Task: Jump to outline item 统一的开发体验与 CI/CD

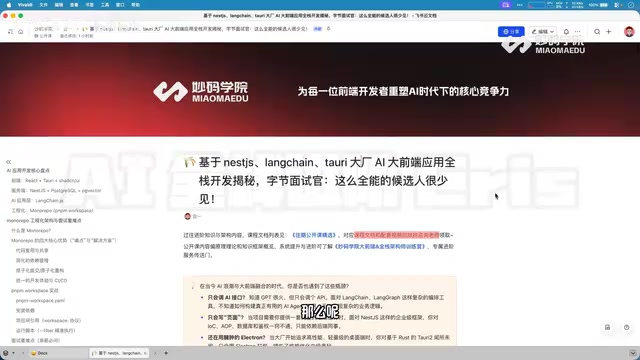Action: pos(41,280)
